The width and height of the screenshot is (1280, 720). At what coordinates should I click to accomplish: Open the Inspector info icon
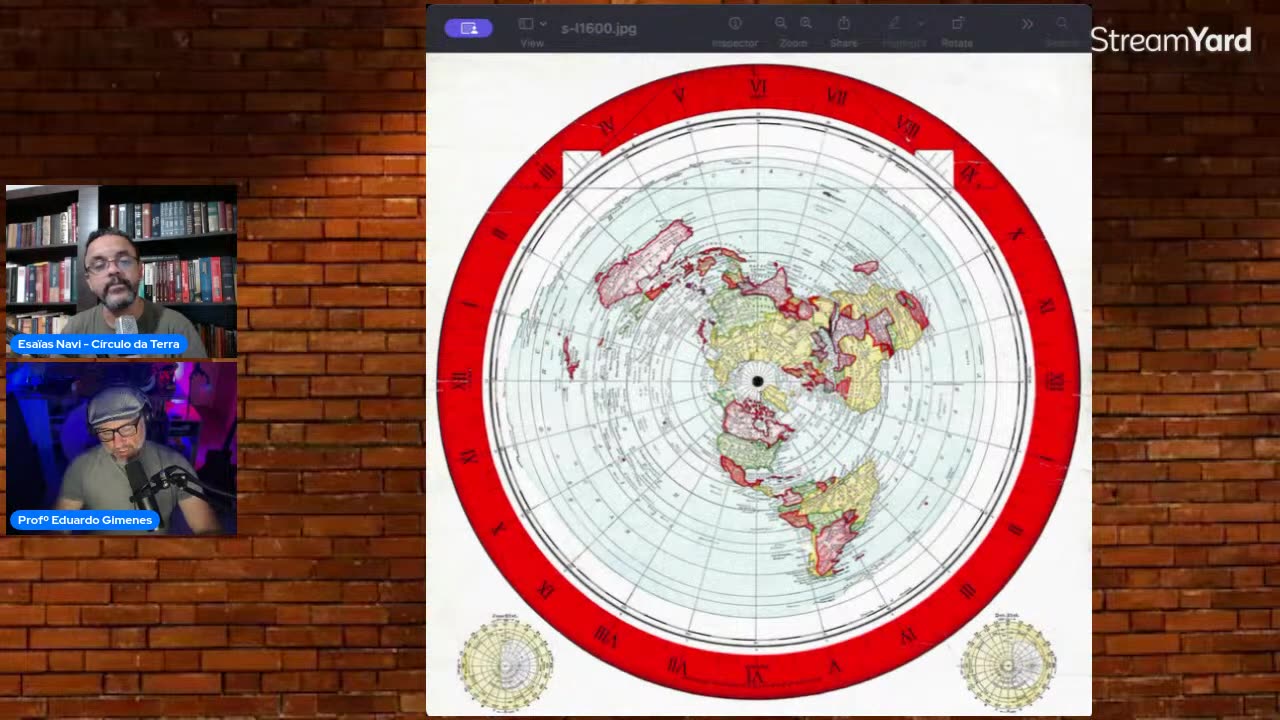735,23
